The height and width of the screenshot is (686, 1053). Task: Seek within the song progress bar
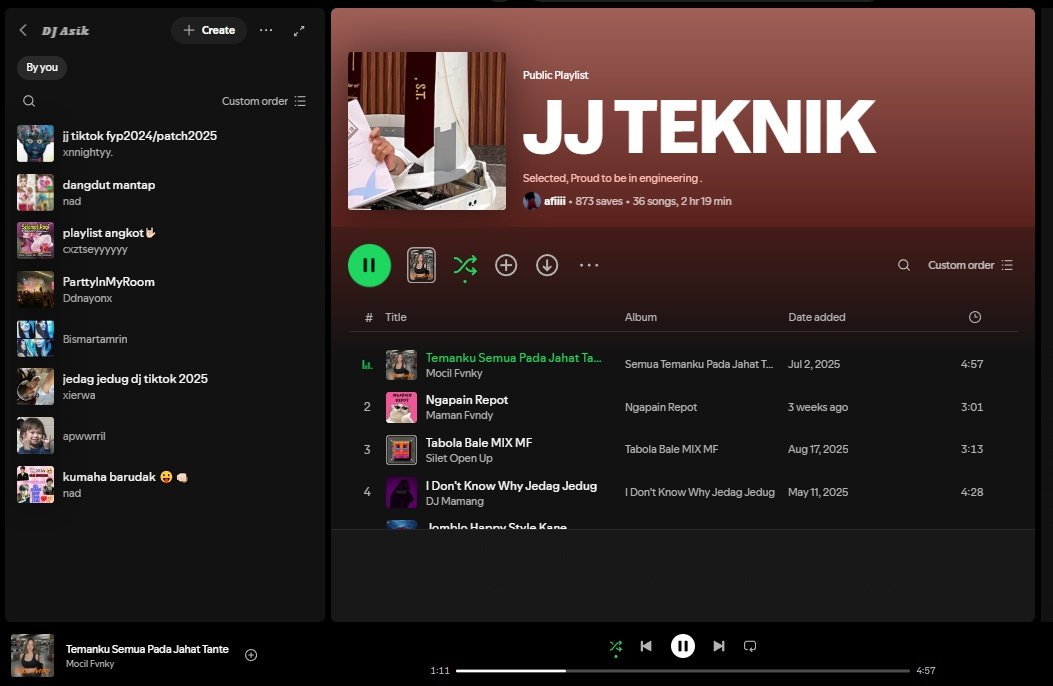pos(682,671)
